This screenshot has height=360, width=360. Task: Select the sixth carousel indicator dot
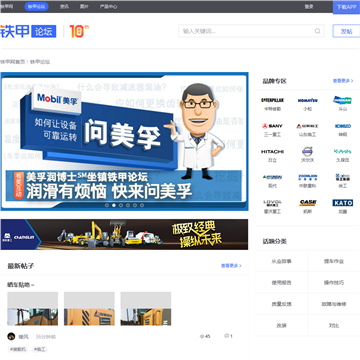tap(142, 205)
